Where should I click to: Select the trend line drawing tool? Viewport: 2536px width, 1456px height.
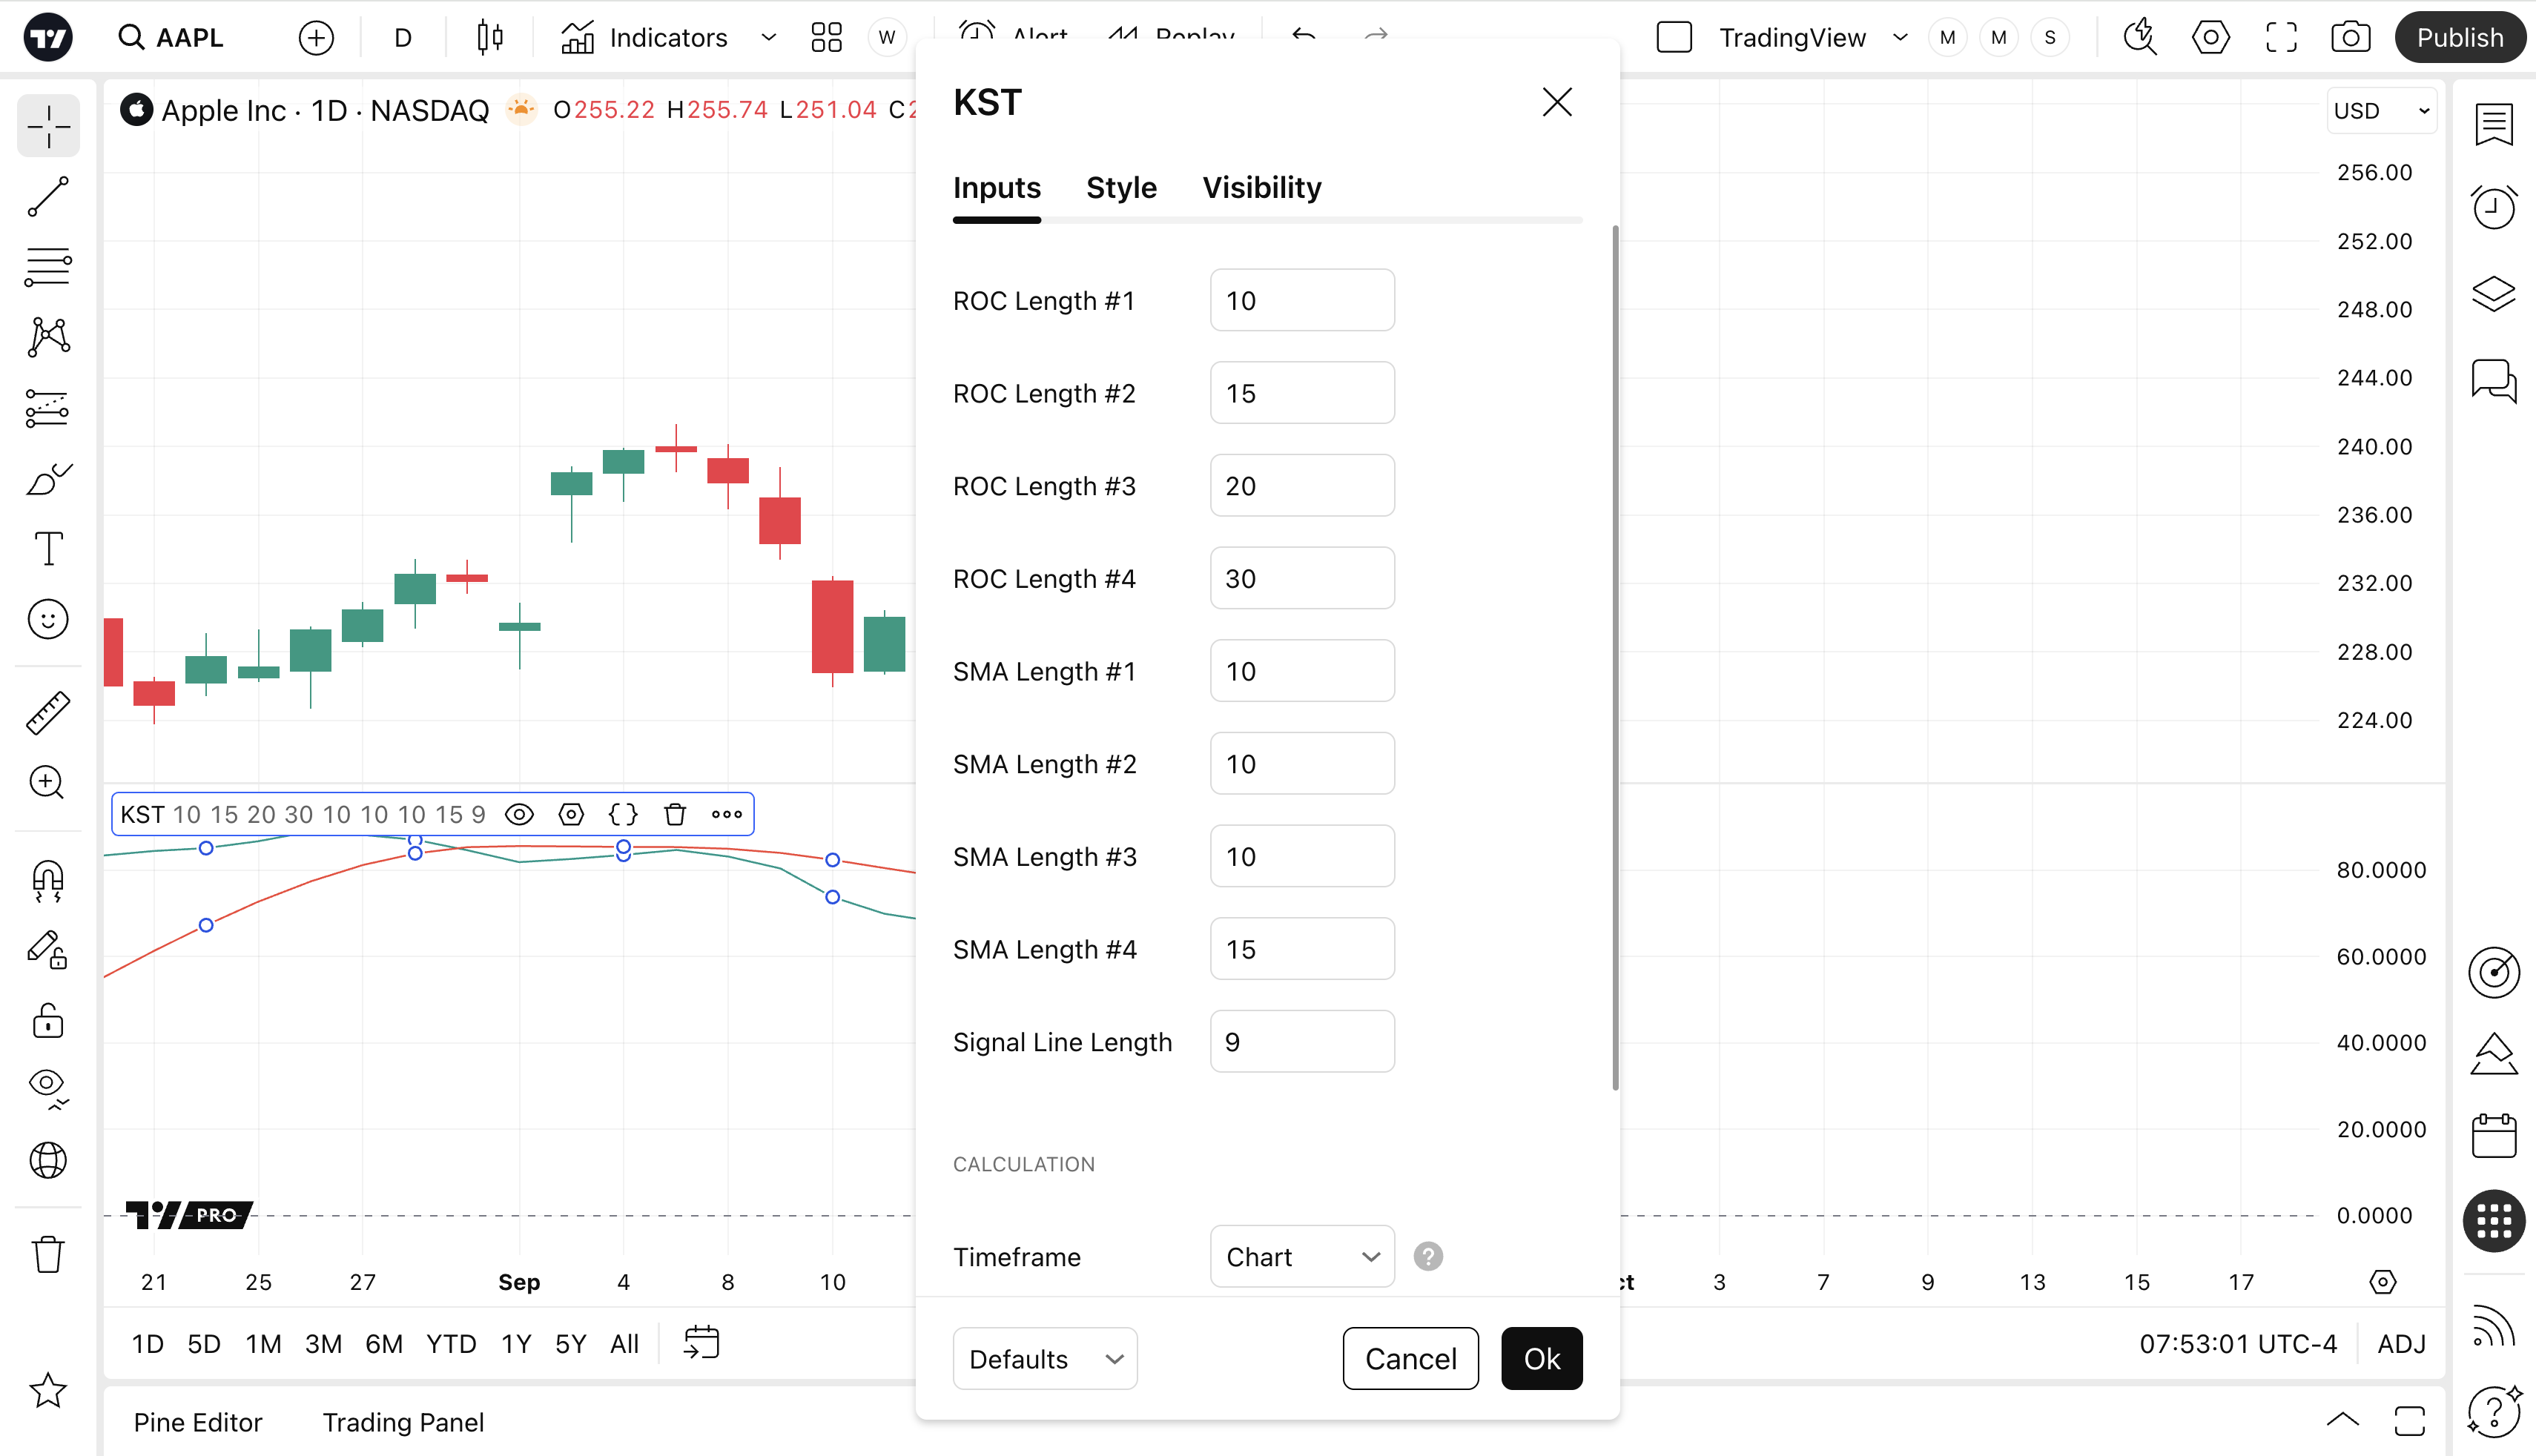(x=48, y=197)
